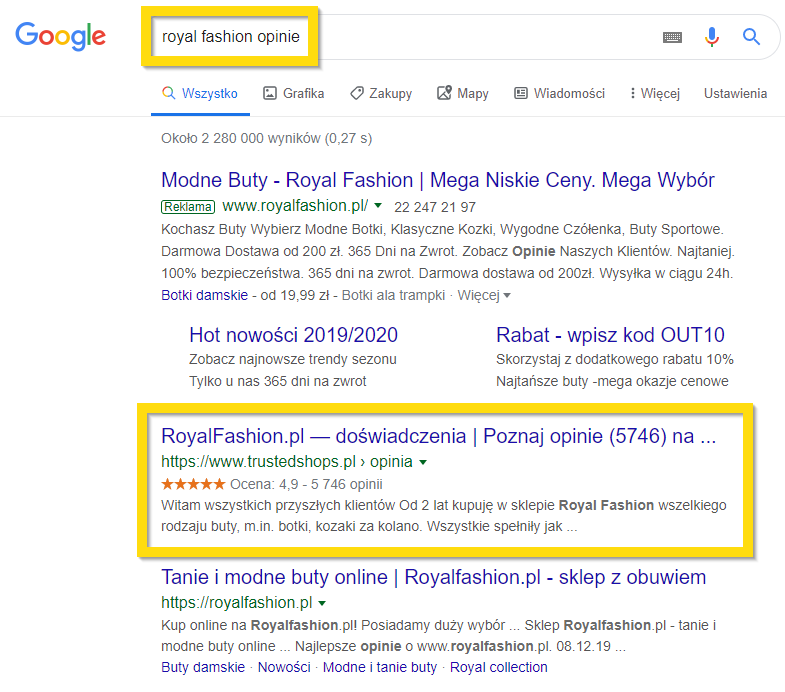This screenshot has height=692, width=785.
Task: Open the on-screen keyboard icon
Action: pos(672,37)
